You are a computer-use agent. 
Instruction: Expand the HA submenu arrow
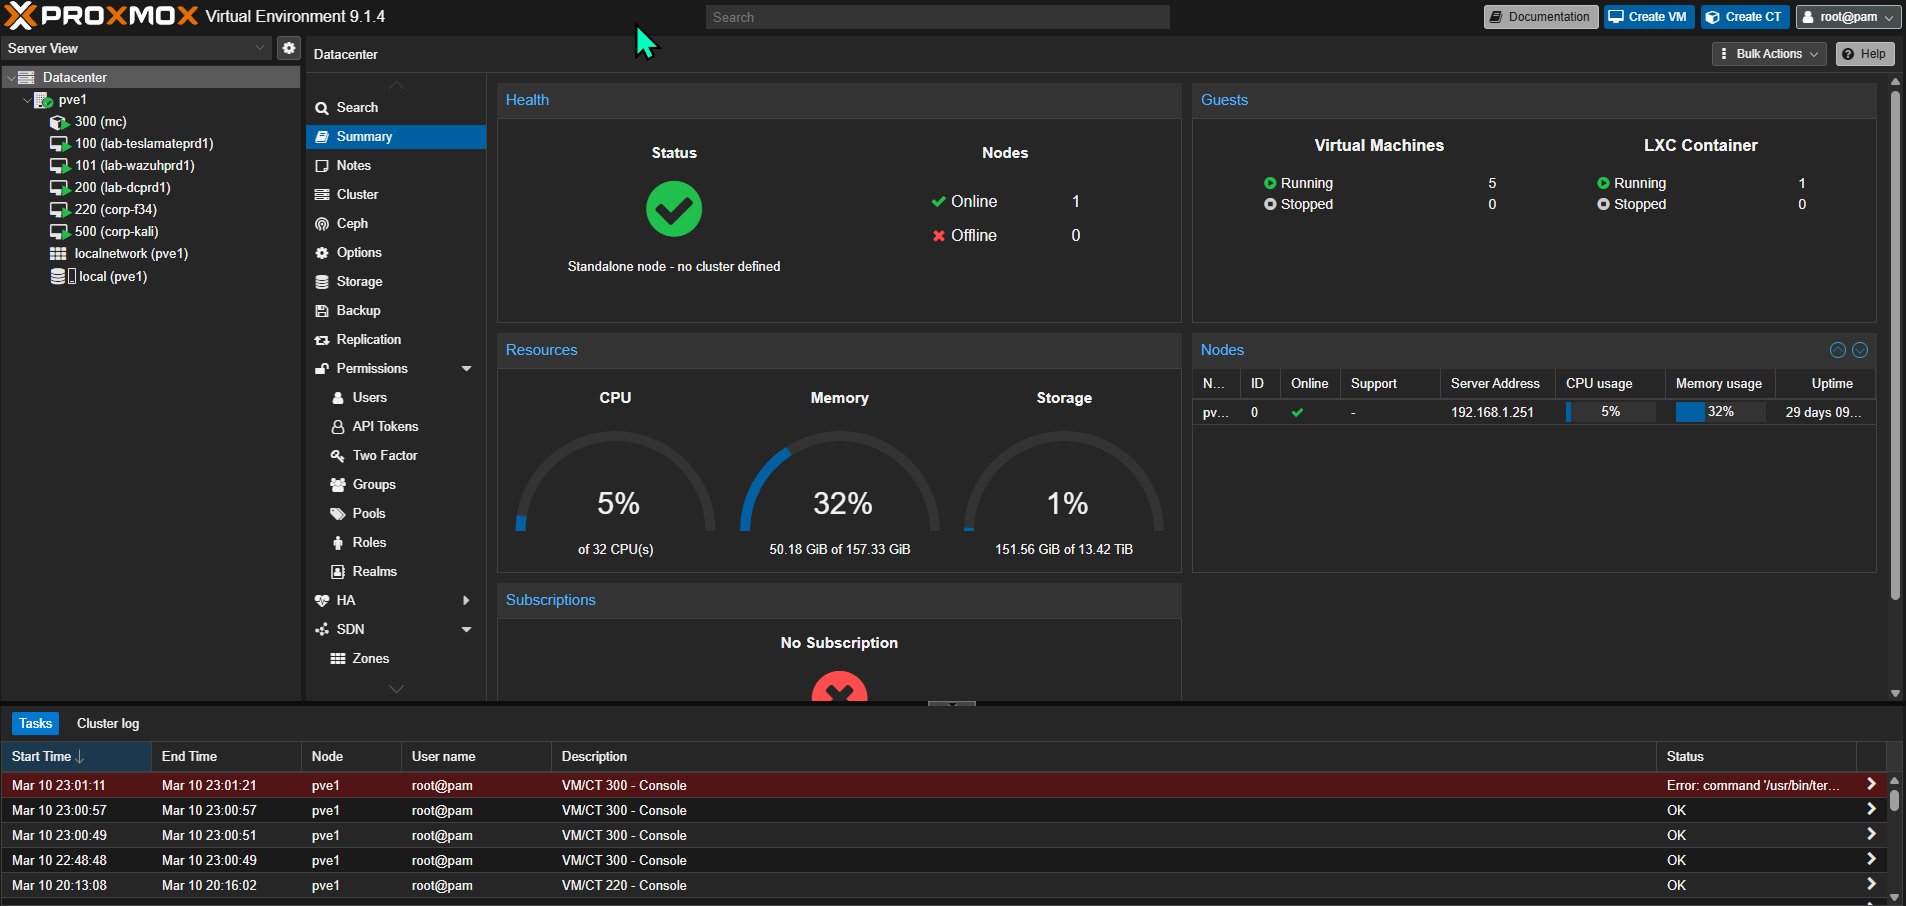click(x=466, y=600)
